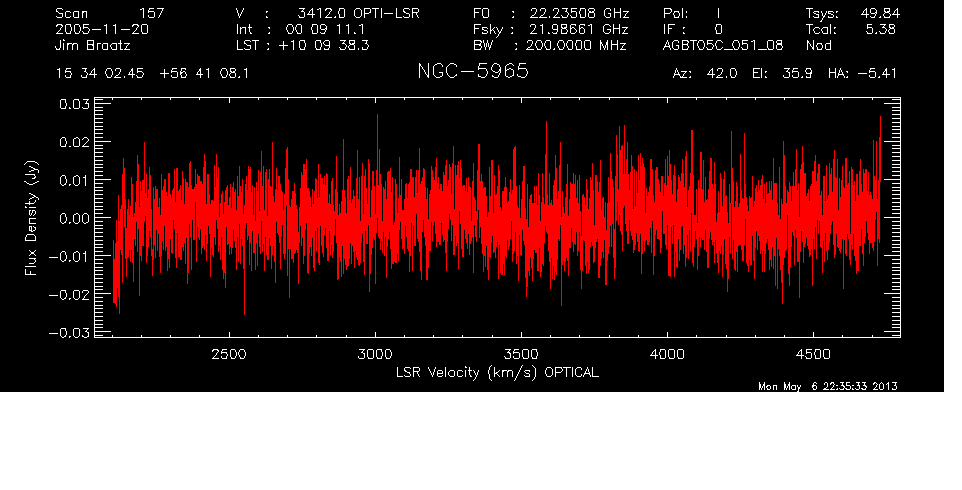The height and width of the screenshot is (490, 962).
Task: Click the 'IF : 0' label
Action: tap(693, 29)
